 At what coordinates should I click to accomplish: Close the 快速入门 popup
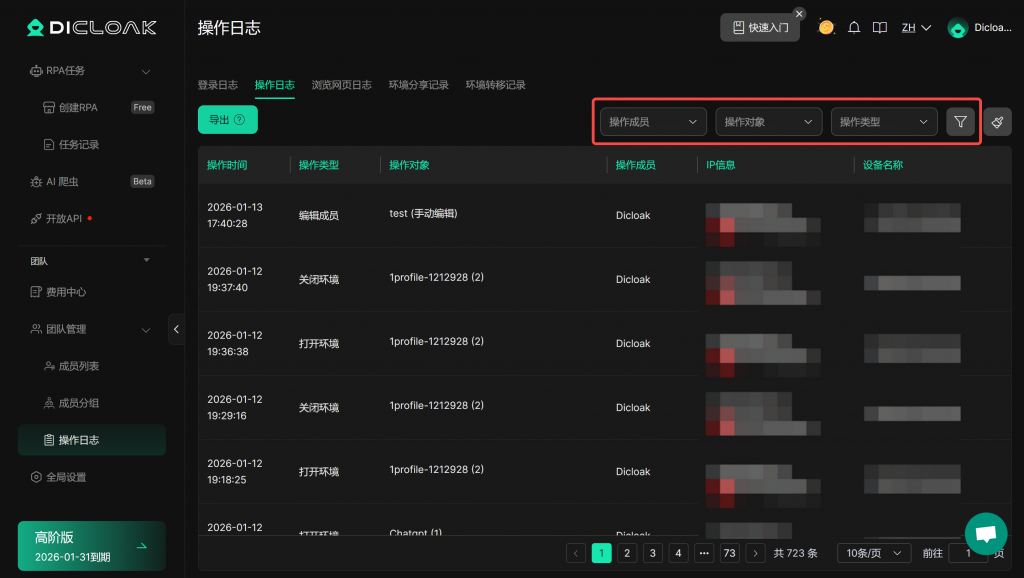click(799, 14)
